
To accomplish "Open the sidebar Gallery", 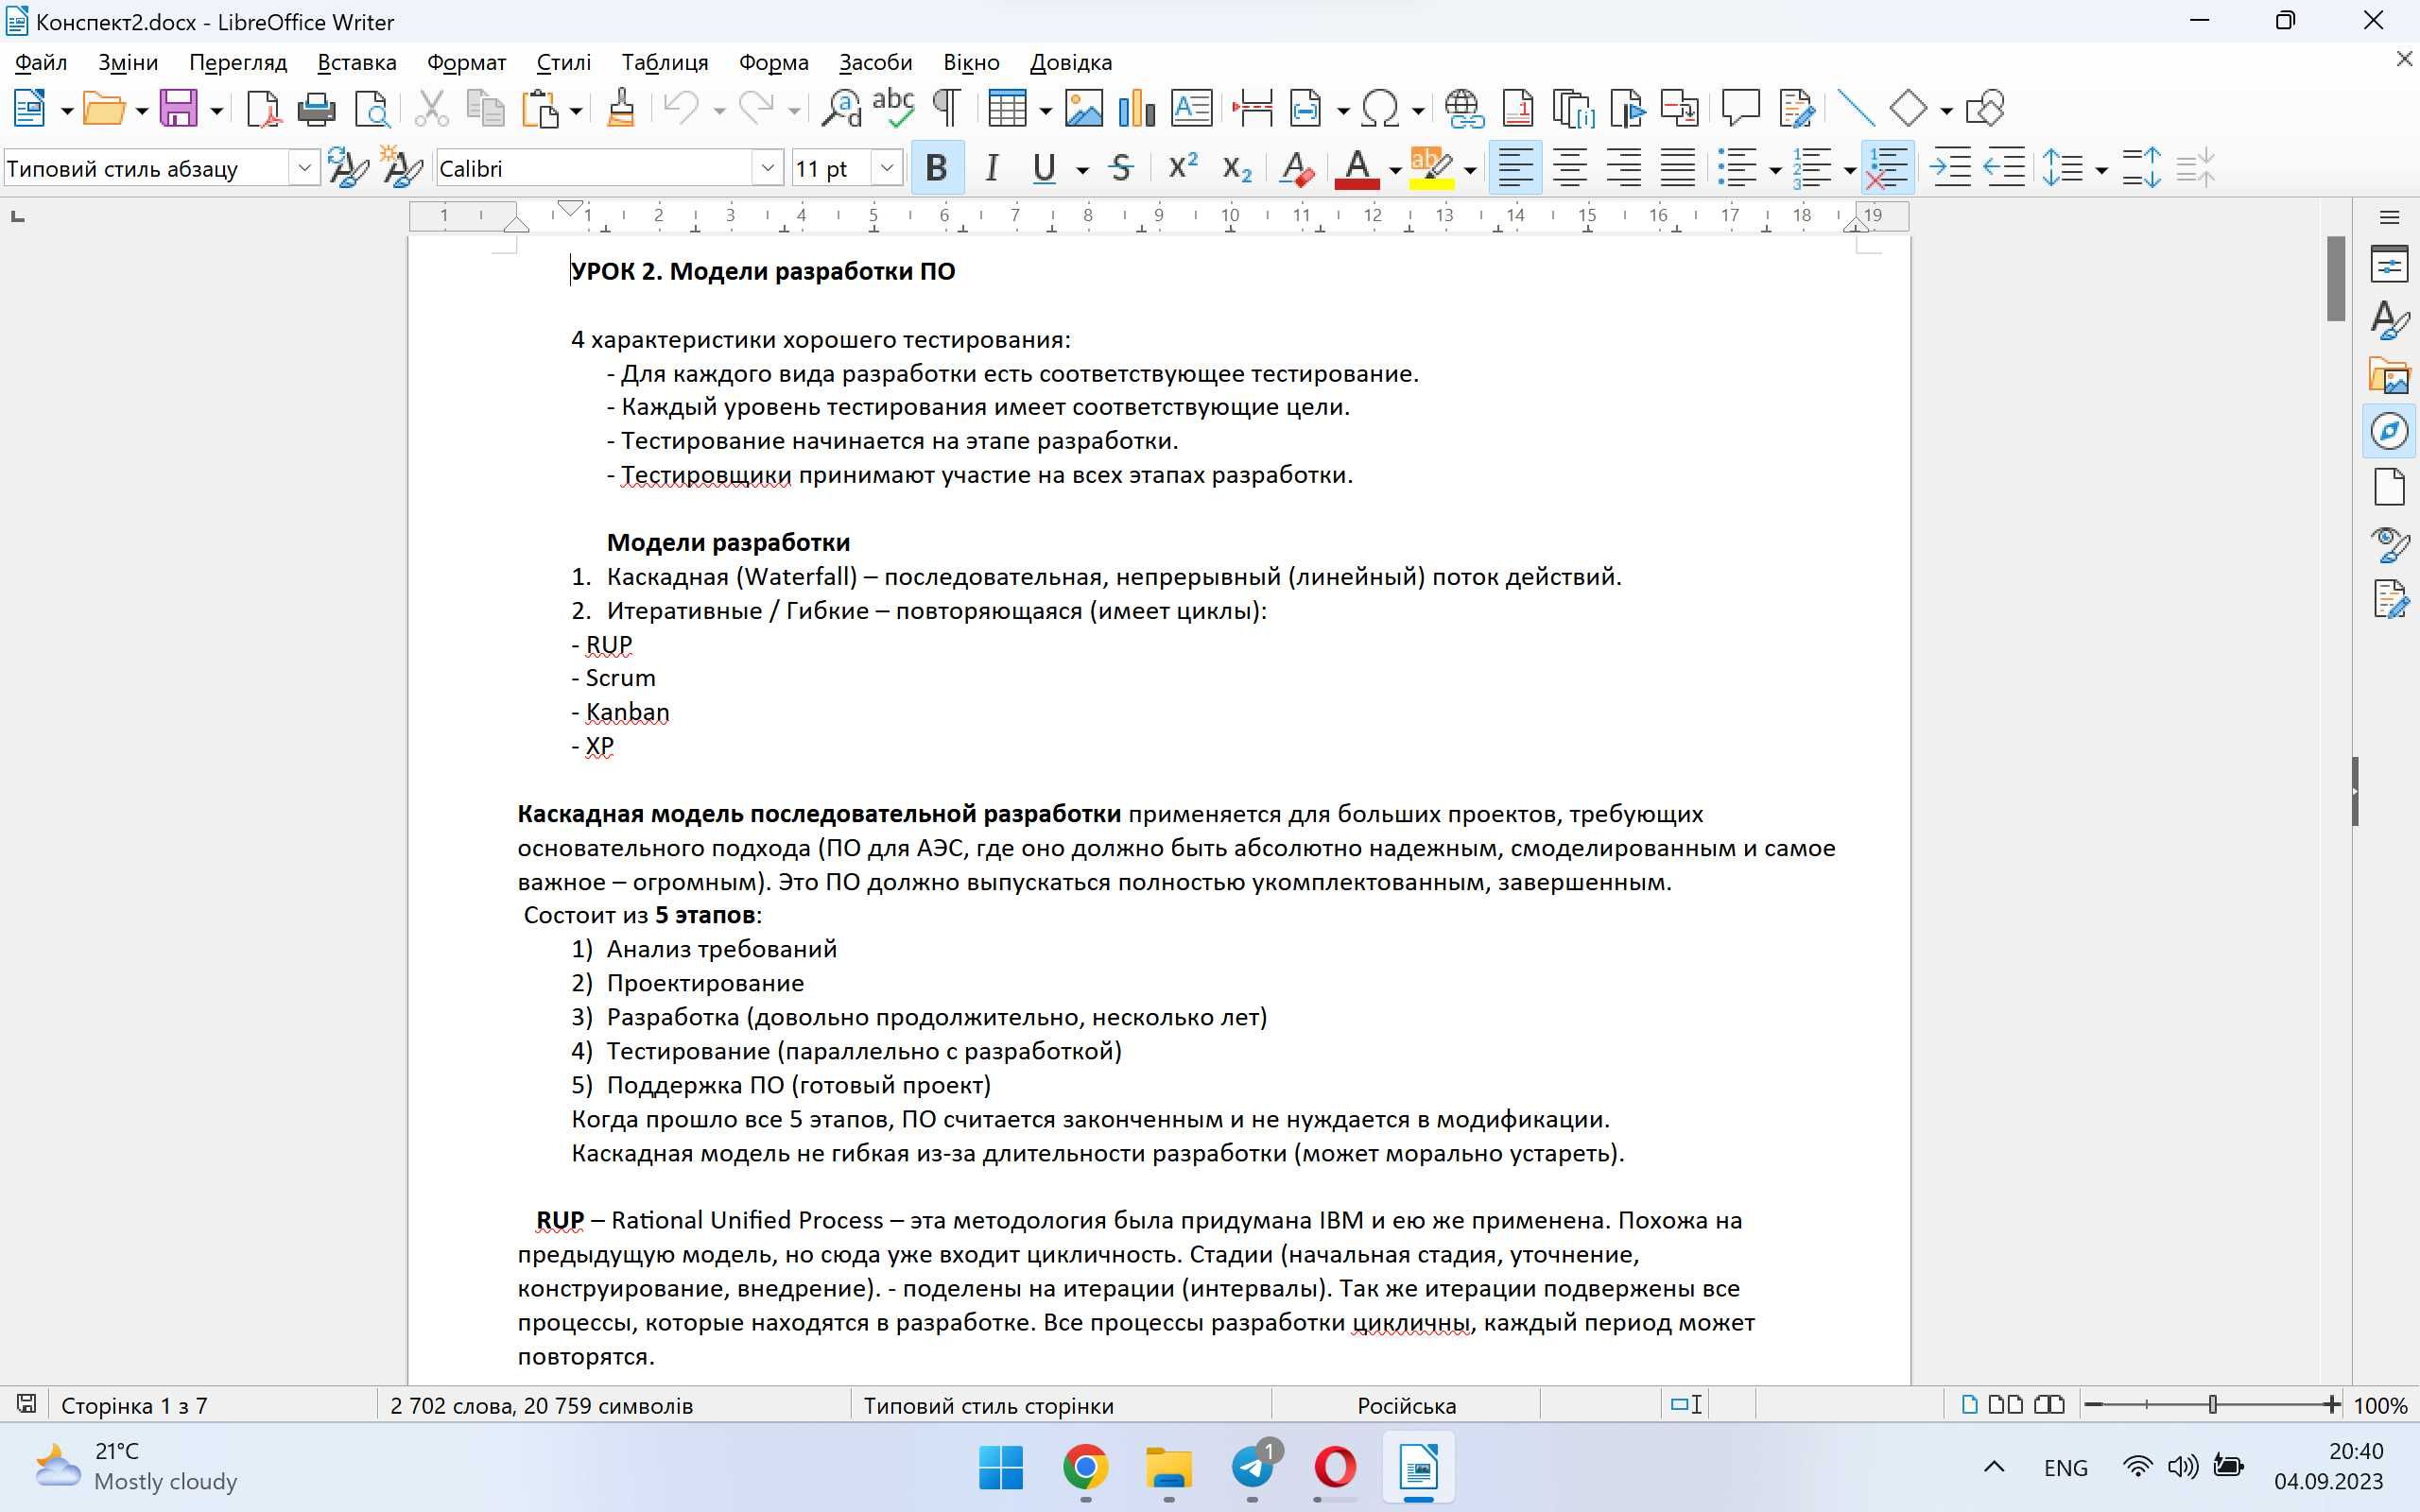I will (x=2389, y=376).
